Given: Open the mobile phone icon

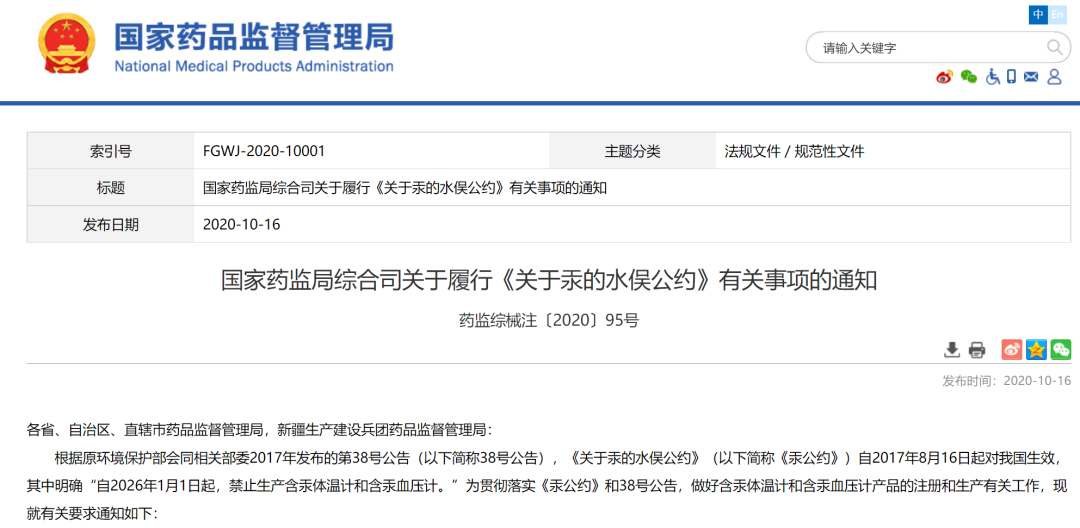Looking at the screenshot, I should pyautogui.click(x=1011, y=76).
